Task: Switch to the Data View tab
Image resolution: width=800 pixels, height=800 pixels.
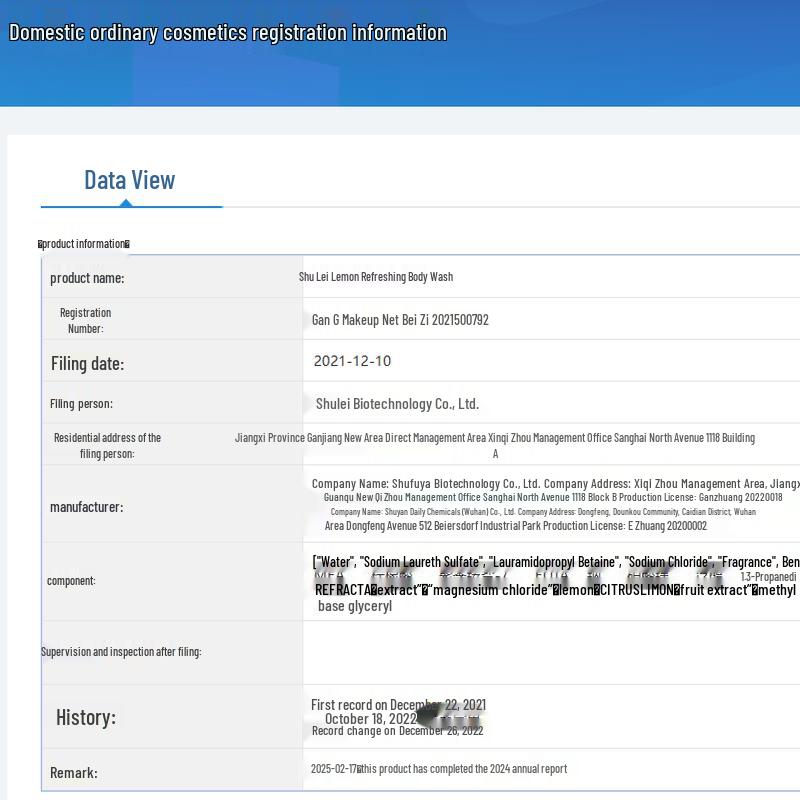Action: (129, 180)
